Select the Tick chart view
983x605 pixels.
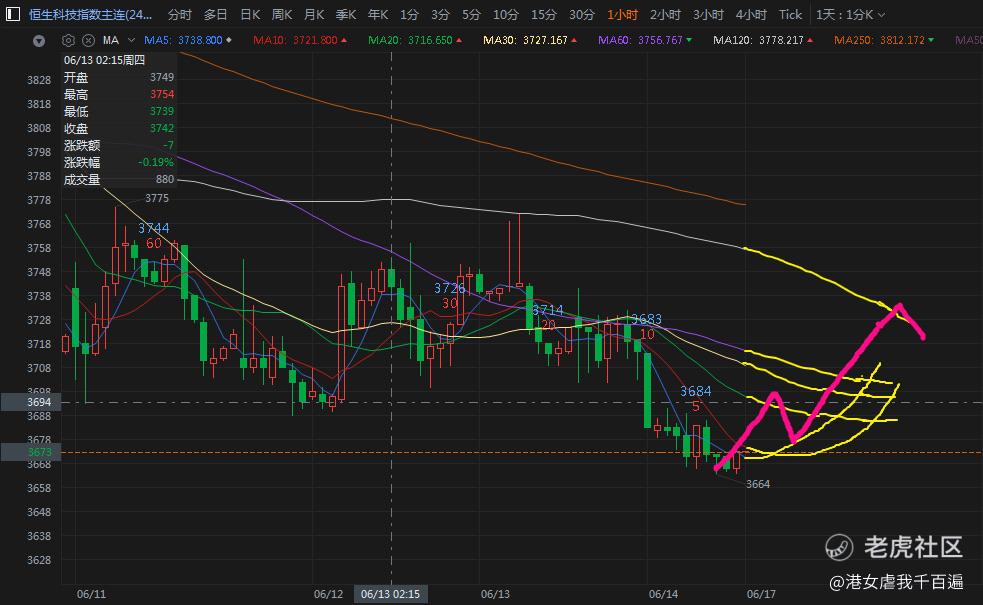[x=790, y=14]
